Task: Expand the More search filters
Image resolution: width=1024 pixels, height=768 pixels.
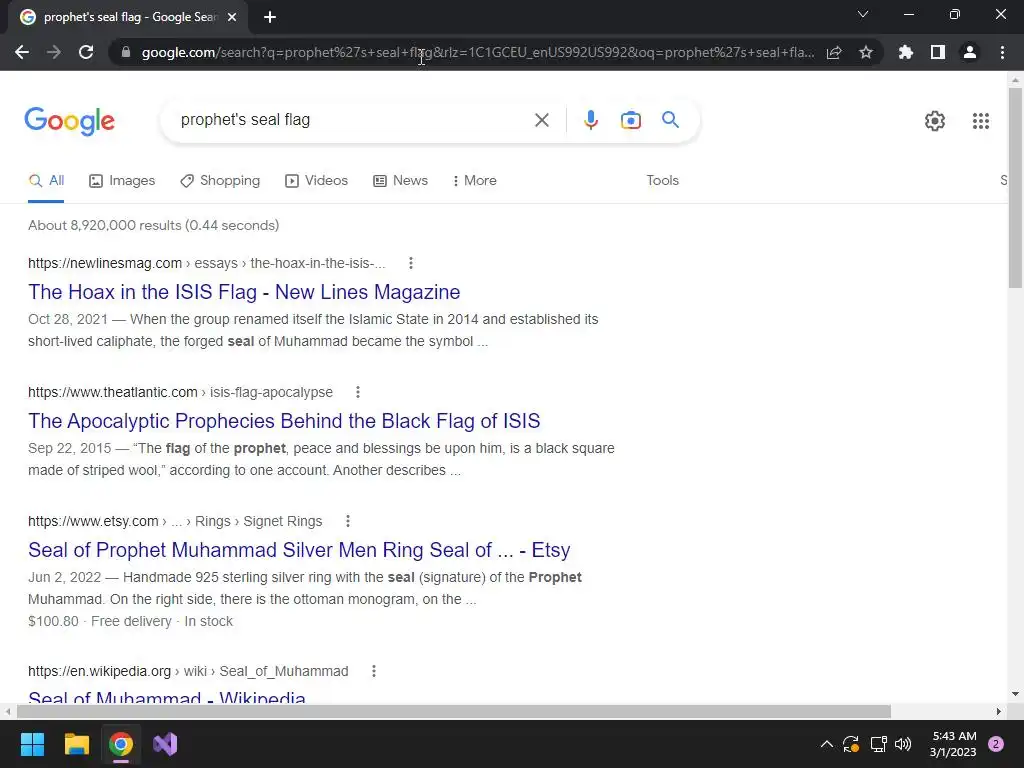Action: (475, 180)
